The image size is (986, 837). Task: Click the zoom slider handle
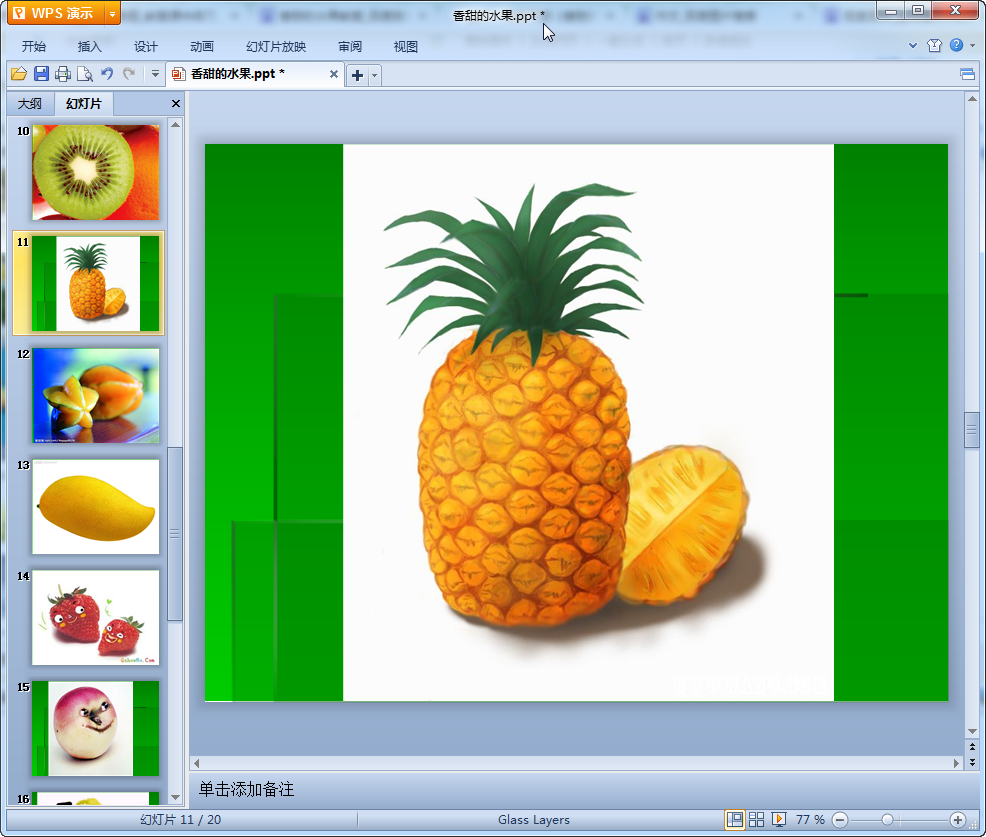pos(887,819)
